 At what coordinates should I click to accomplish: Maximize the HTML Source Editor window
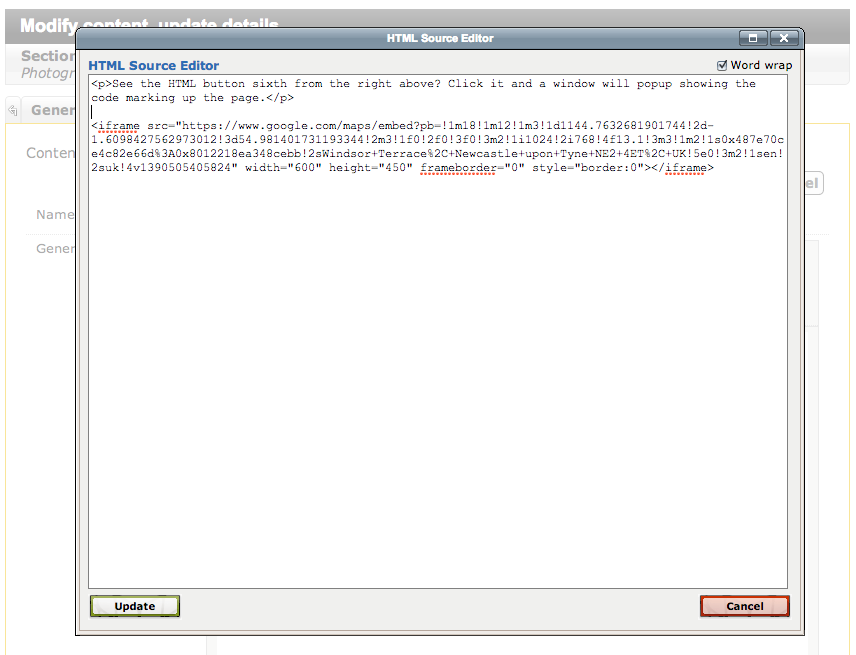coord(753,38)
